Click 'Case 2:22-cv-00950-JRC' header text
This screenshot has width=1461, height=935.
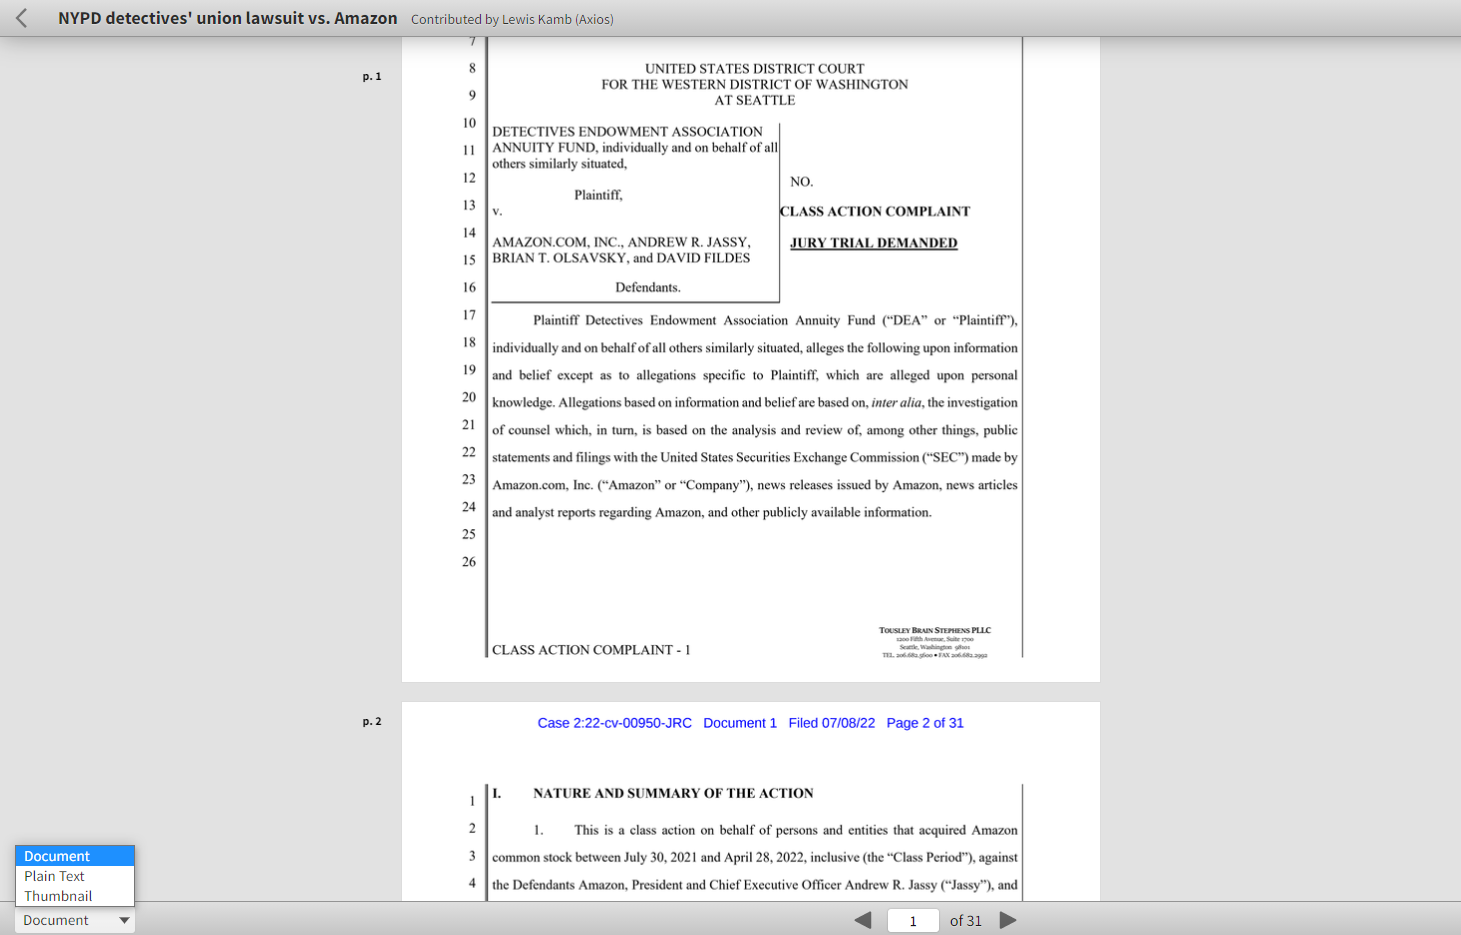[x=615, y=723]
